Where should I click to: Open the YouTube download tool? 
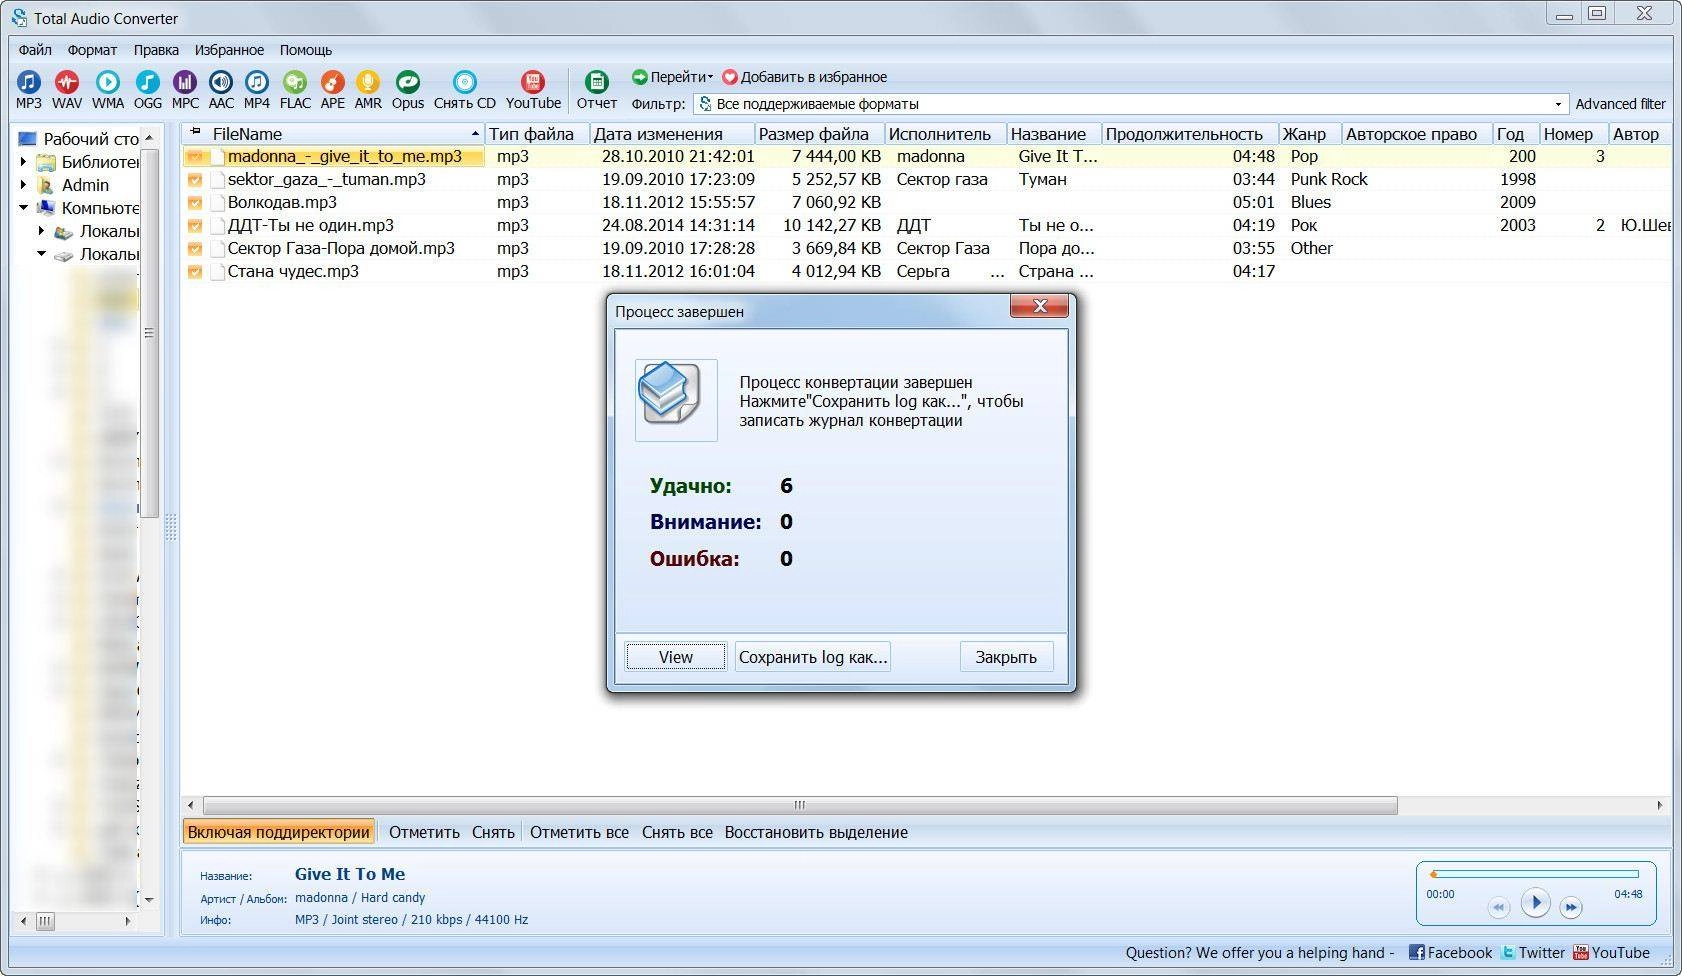533,89
